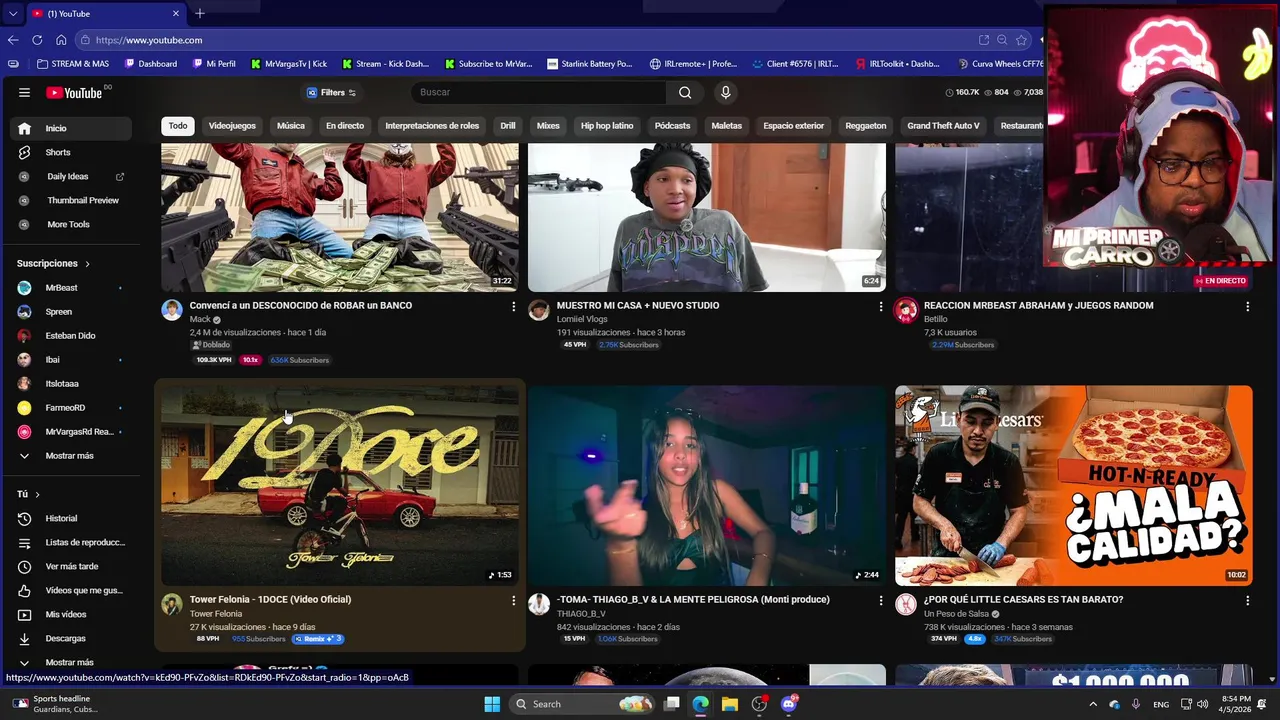Open options menu for TOMA THIAGO_B_V video
Screen dimensions: 1280x720
click(x=880, y=600)
